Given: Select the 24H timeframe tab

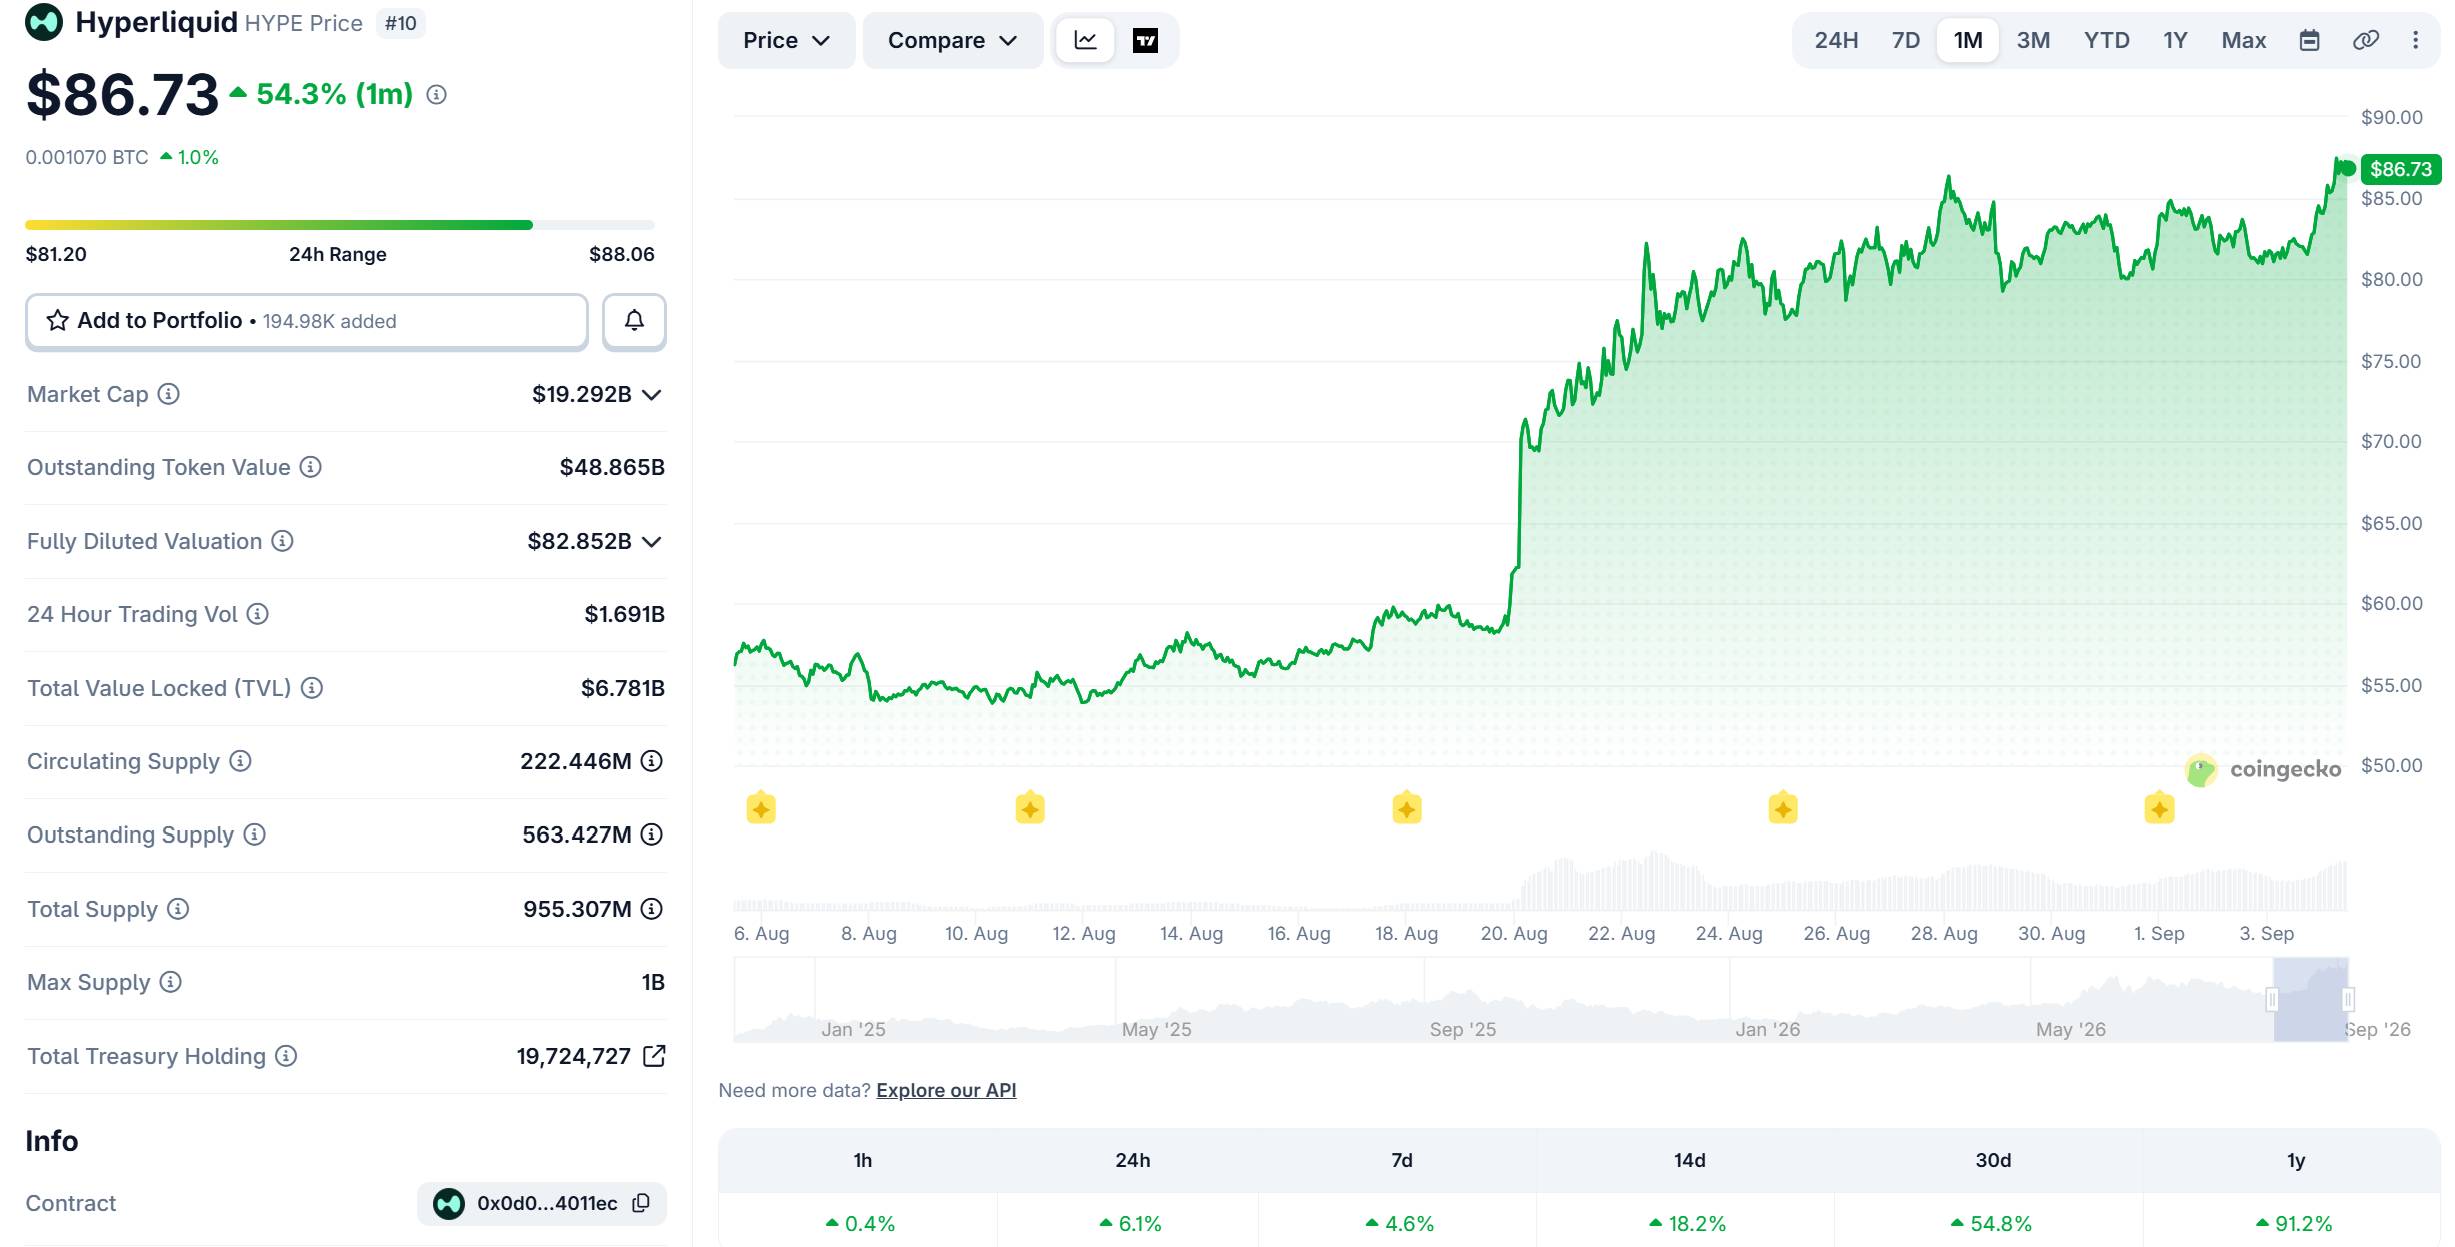Looking at the screenshot, I should point(1836,40).
